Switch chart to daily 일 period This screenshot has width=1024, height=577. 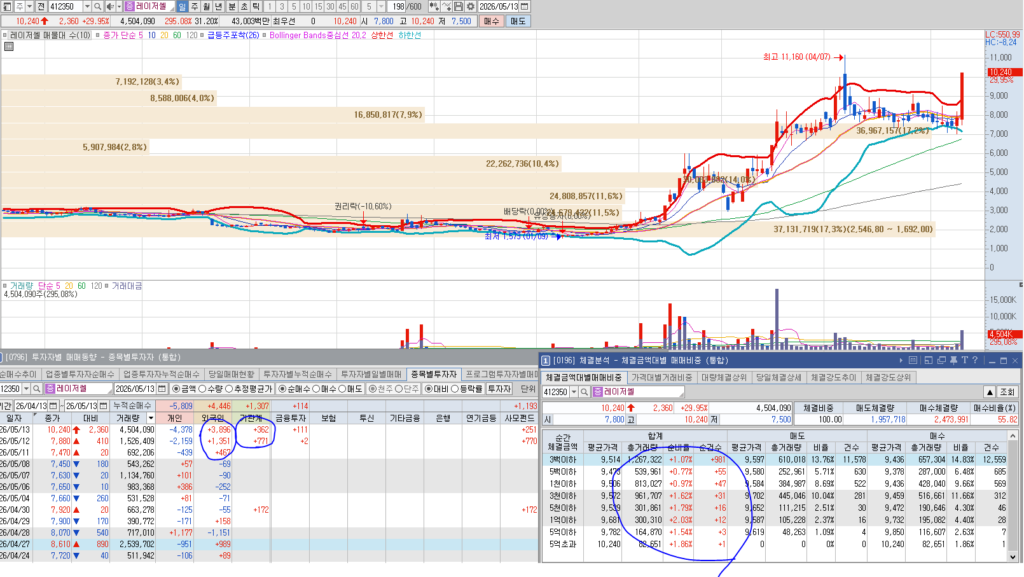[182, 7]
